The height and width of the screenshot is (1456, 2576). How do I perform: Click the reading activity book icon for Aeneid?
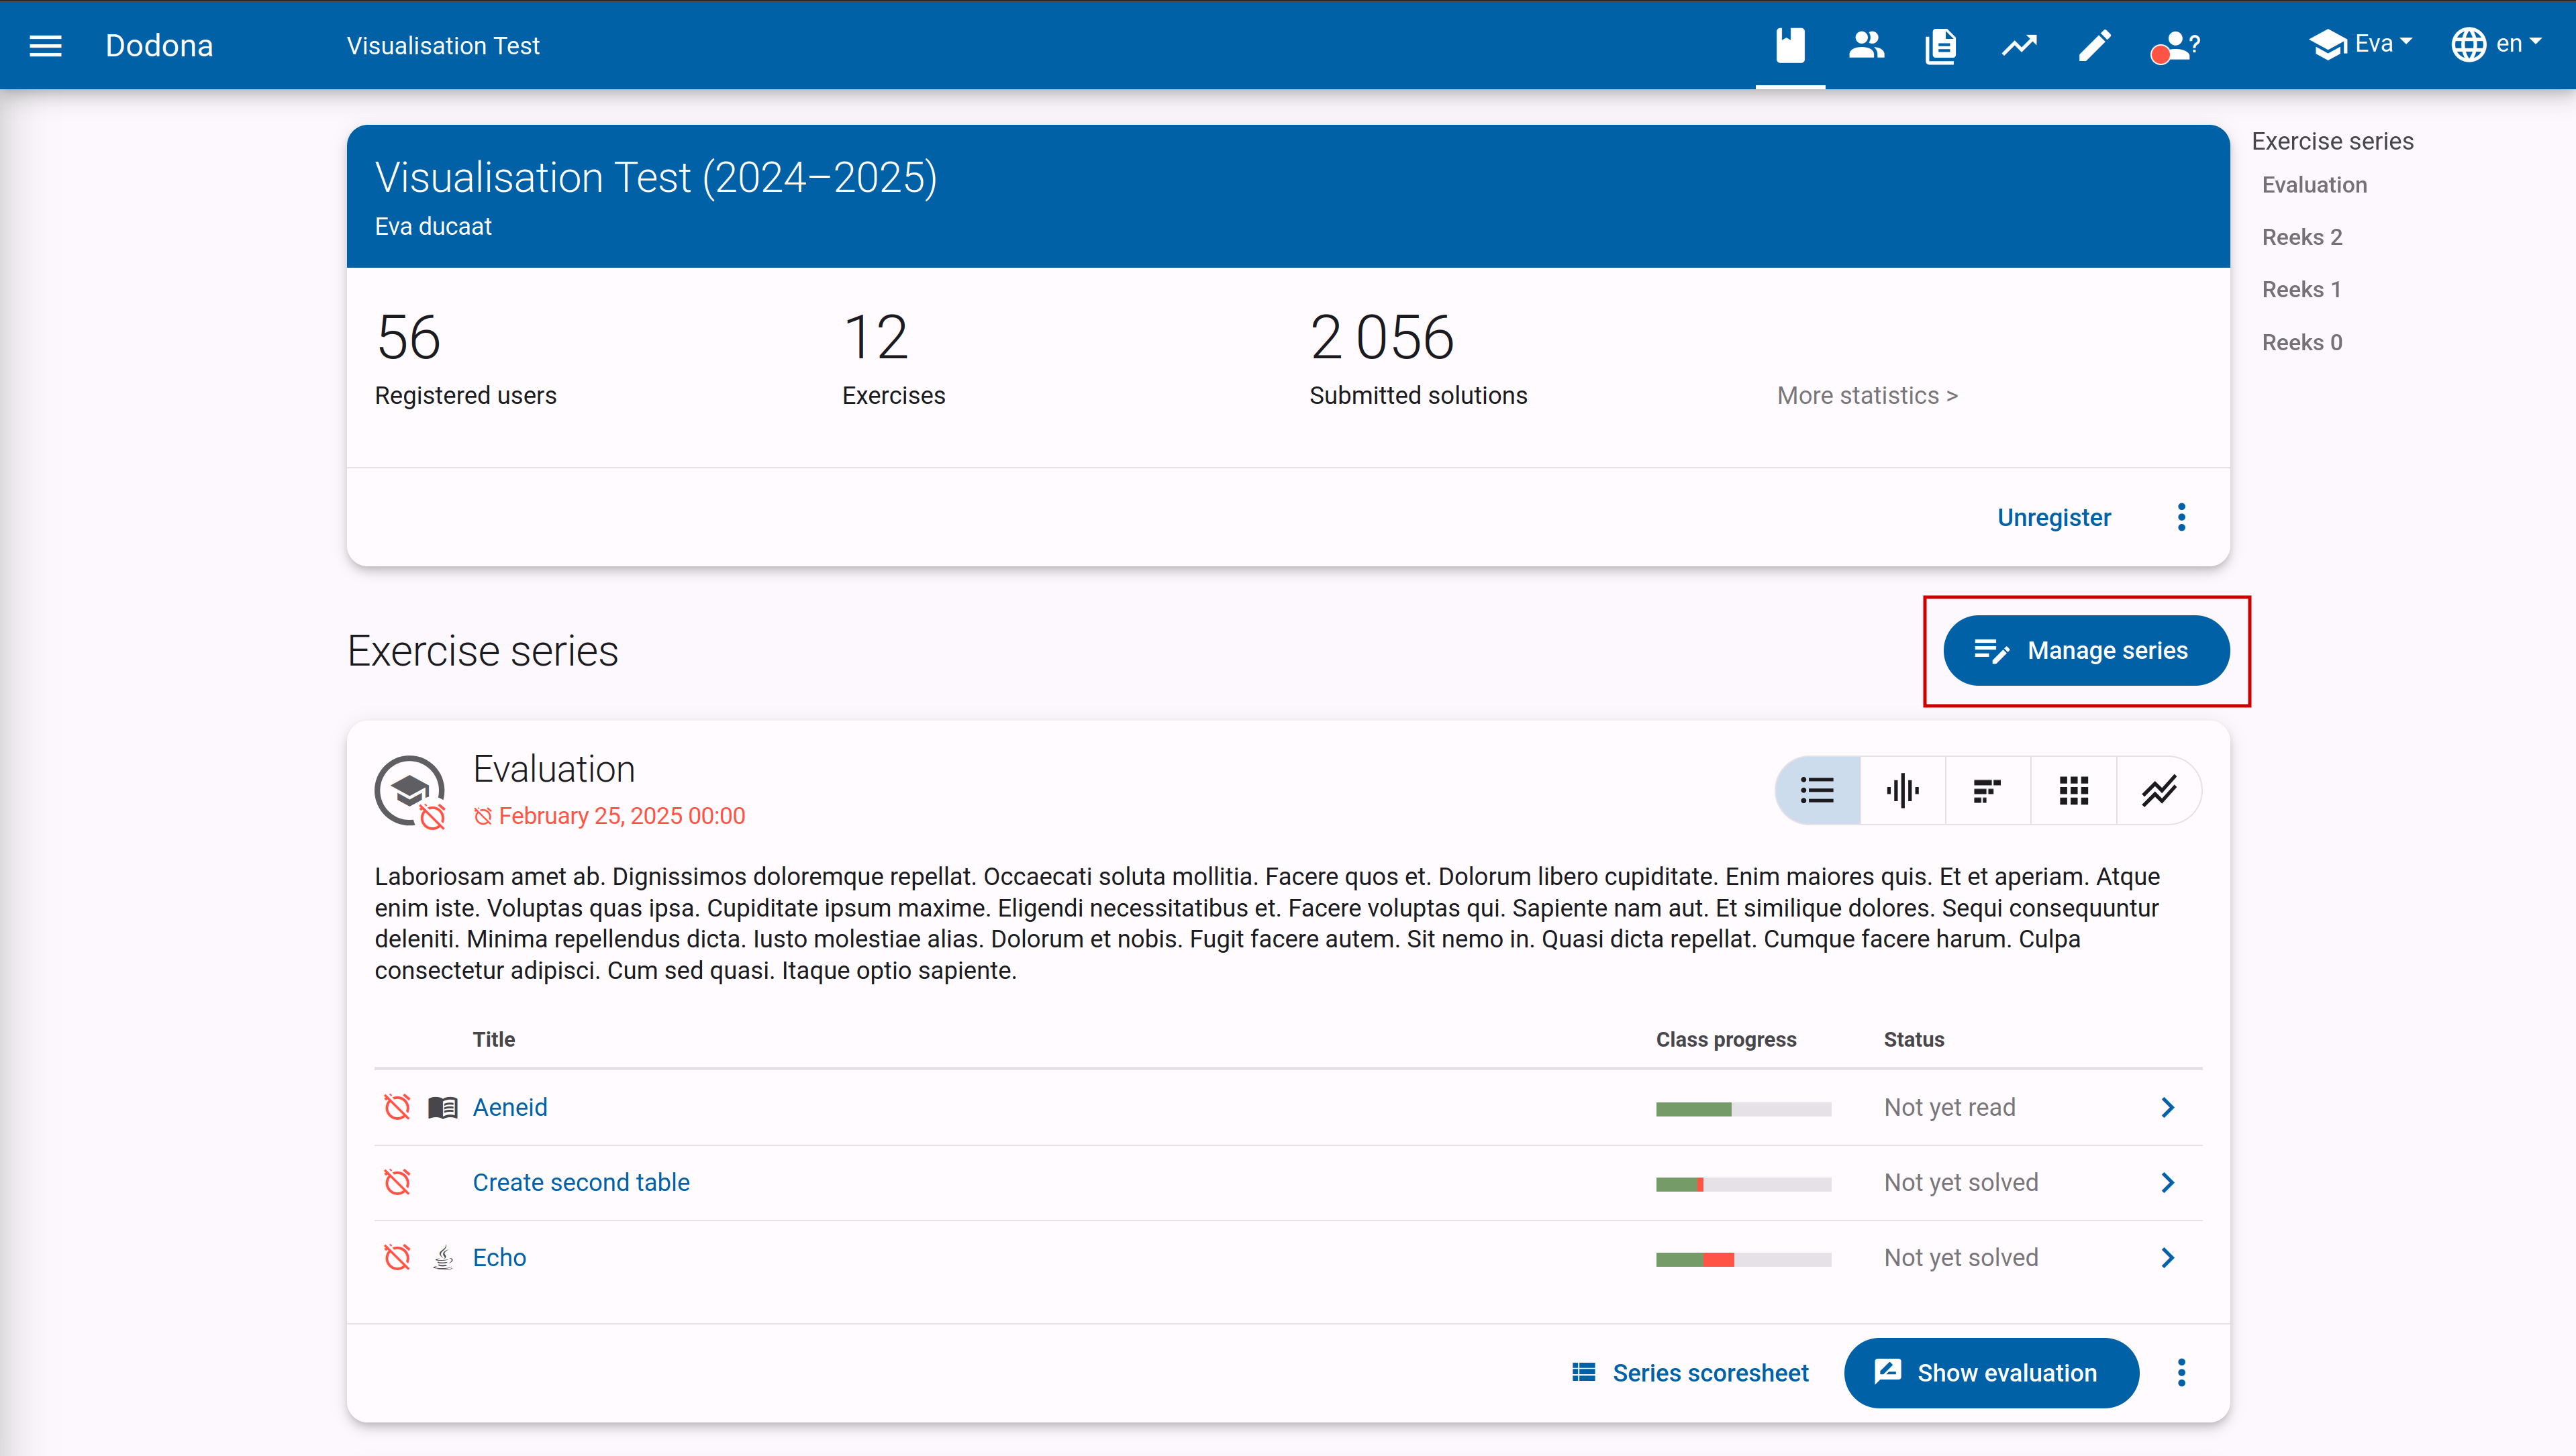click(442, 1107)
